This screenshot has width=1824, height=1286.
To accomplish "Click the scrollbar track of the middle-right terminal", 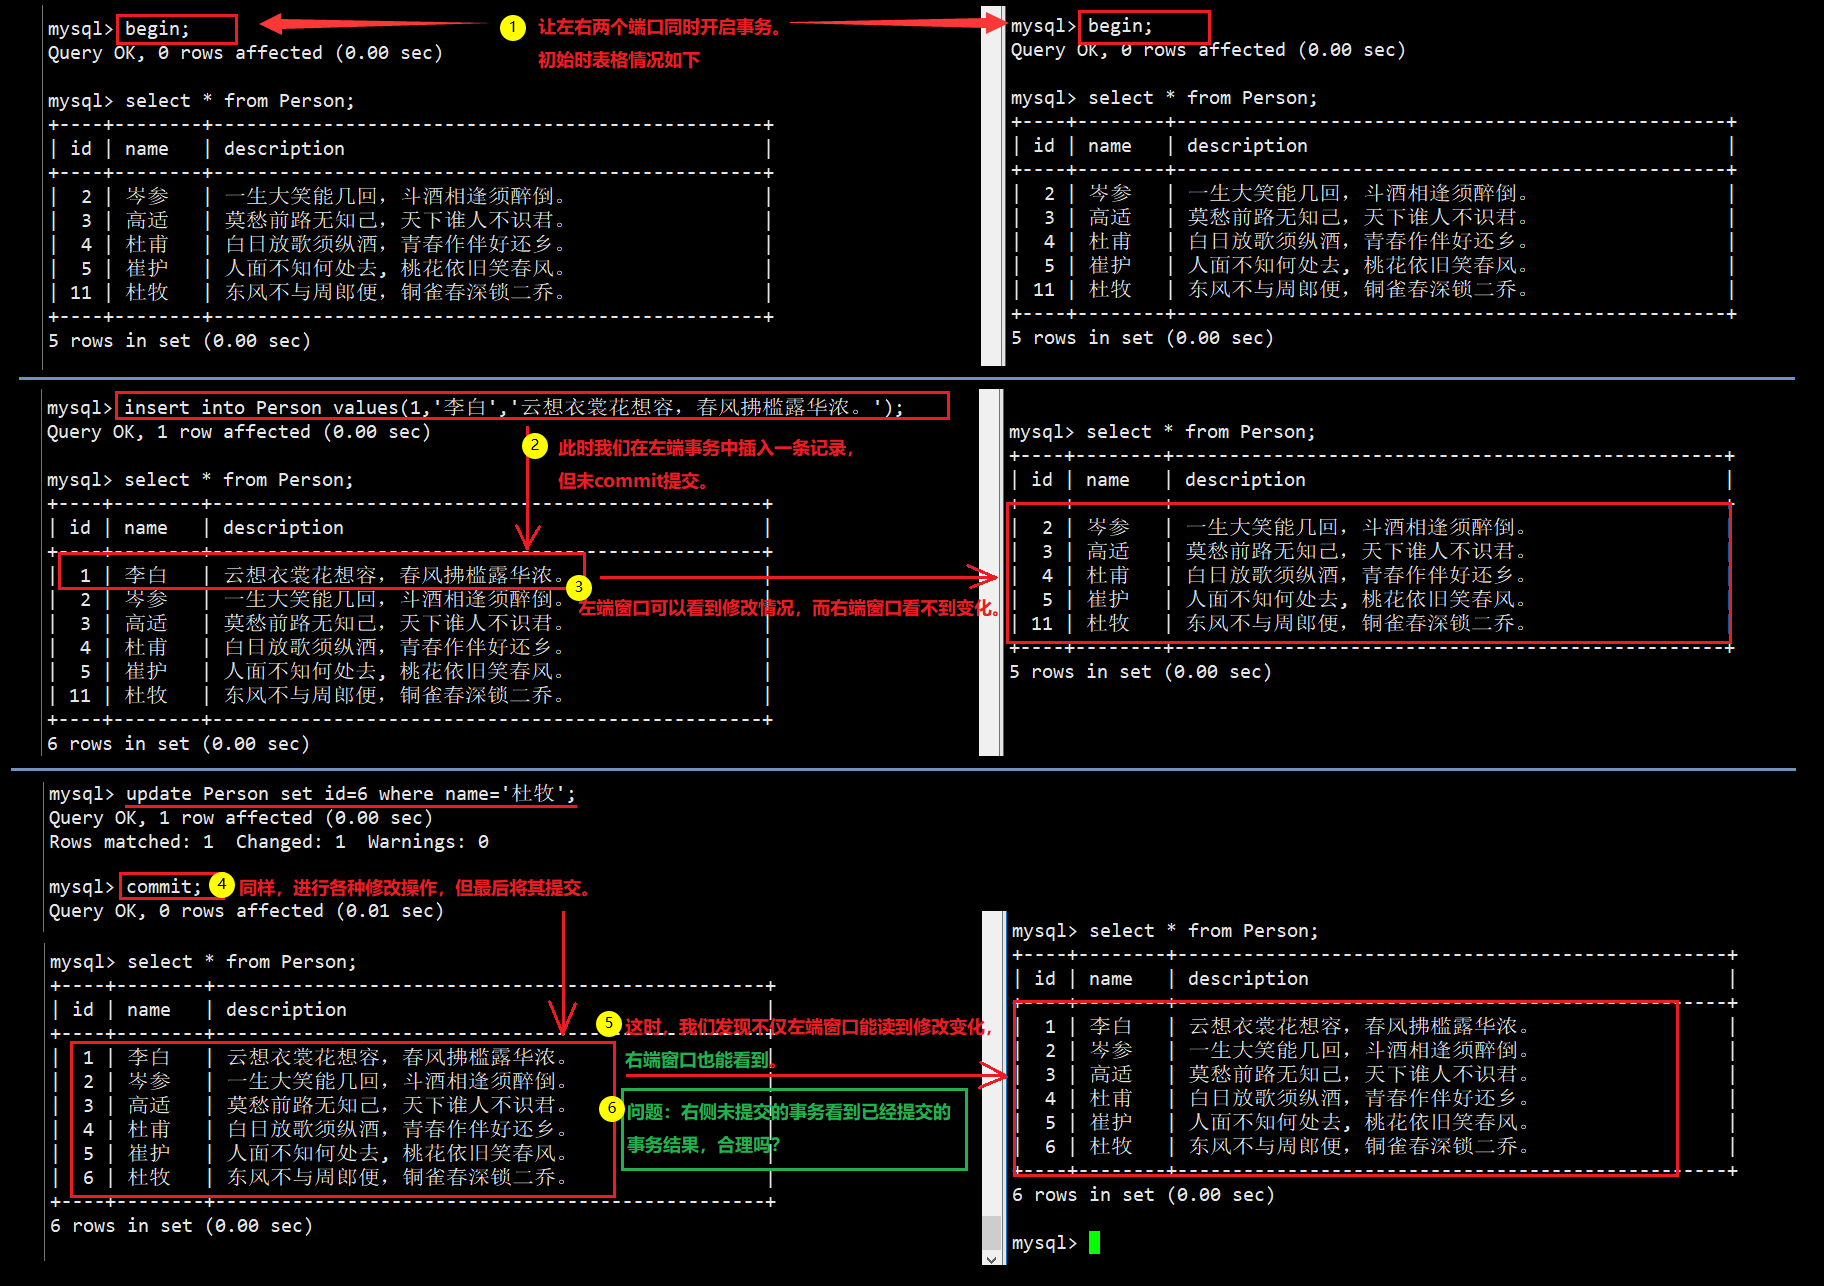I will [991, 572].
